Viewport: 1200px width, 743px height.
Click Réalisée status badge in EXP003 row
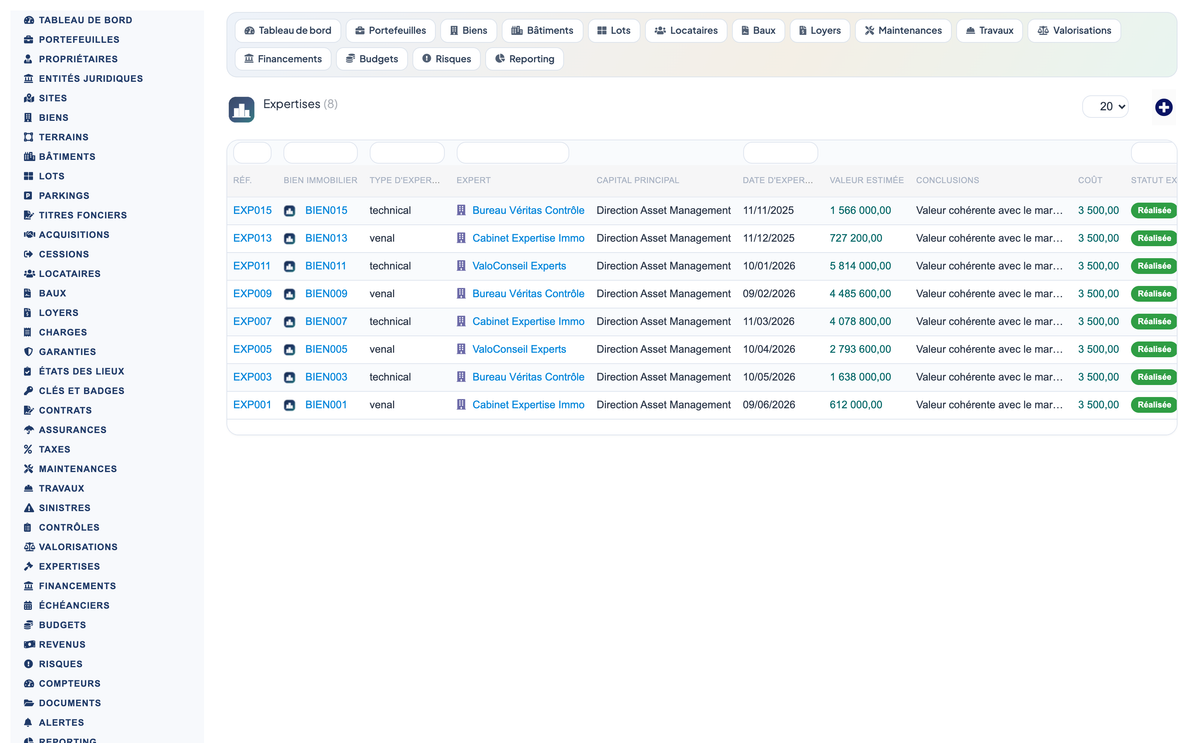coord(1154,377)
